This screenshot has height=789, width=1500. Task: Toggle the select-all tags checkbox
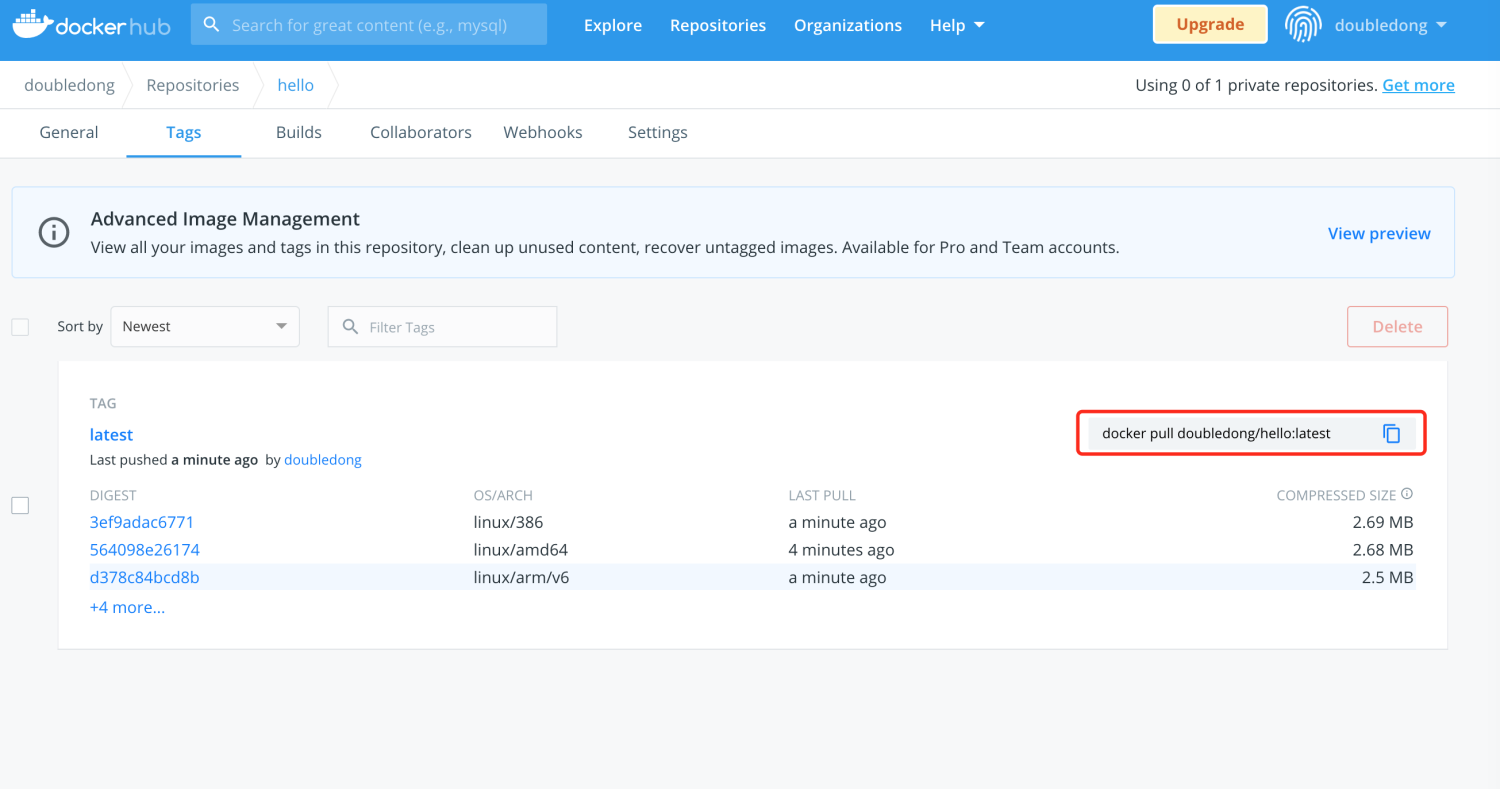[20, 327]
